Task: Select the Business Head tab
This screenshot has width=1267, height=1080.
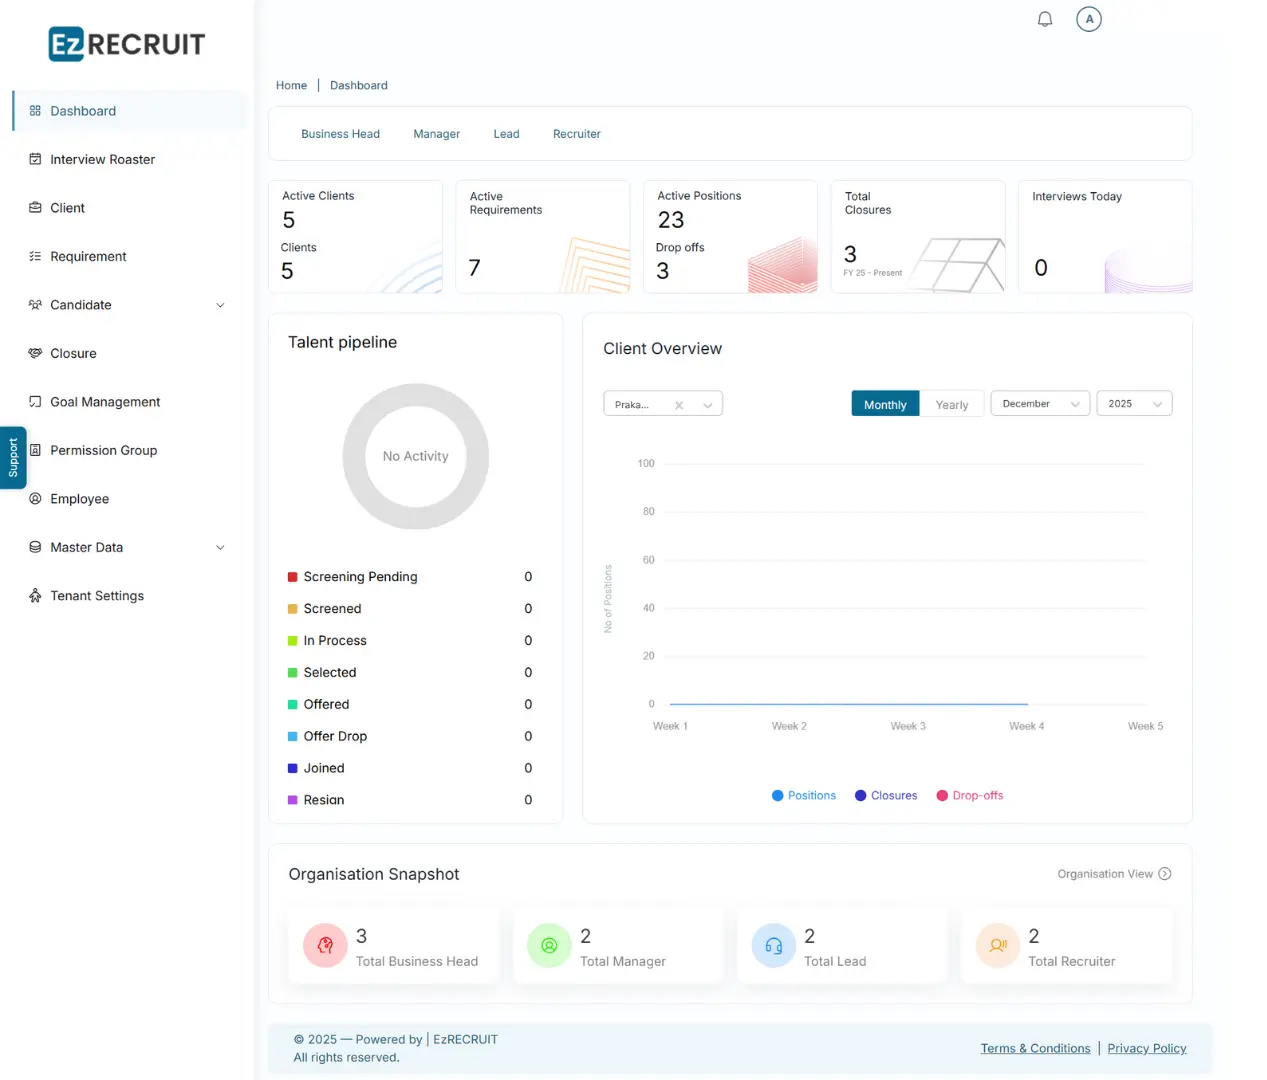Action: click(341, 134)
